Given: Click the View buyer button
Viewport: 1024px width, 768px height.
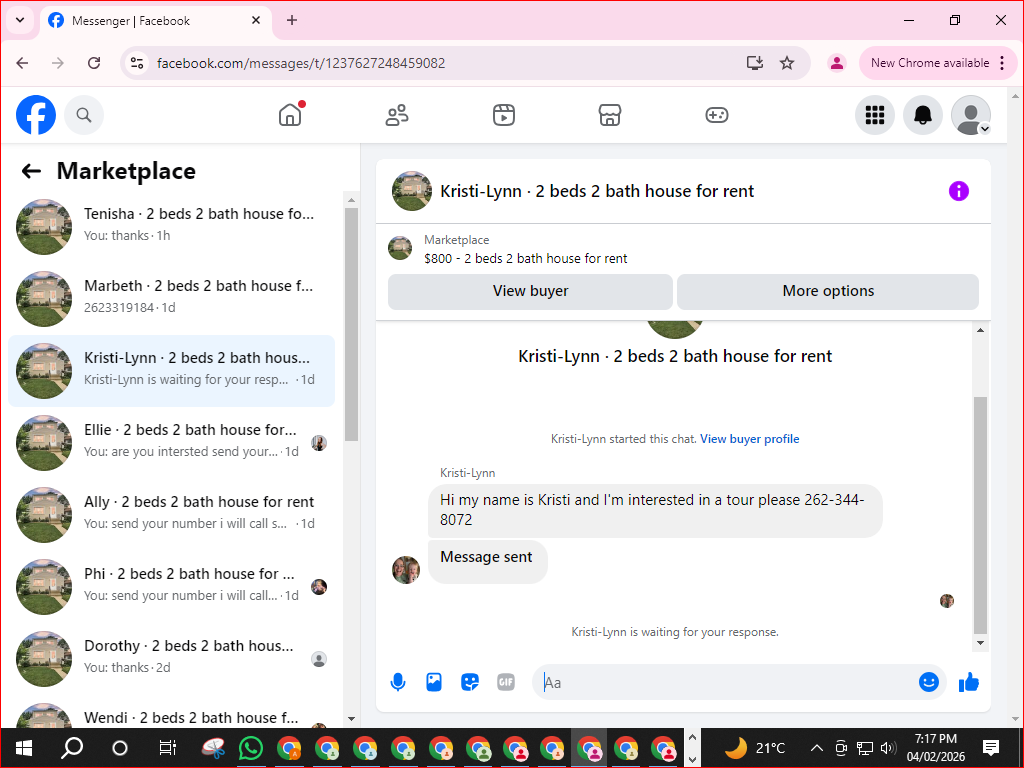Looking at the screenshot, I should coord(530,291).
